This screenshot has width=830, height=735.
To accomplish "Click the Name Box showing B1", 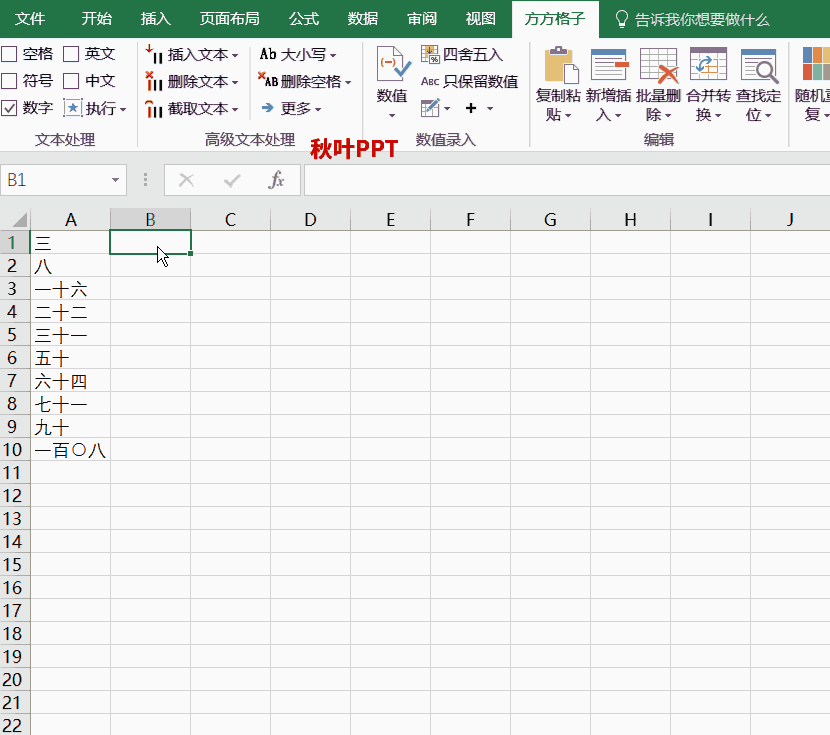I will 56,180.
